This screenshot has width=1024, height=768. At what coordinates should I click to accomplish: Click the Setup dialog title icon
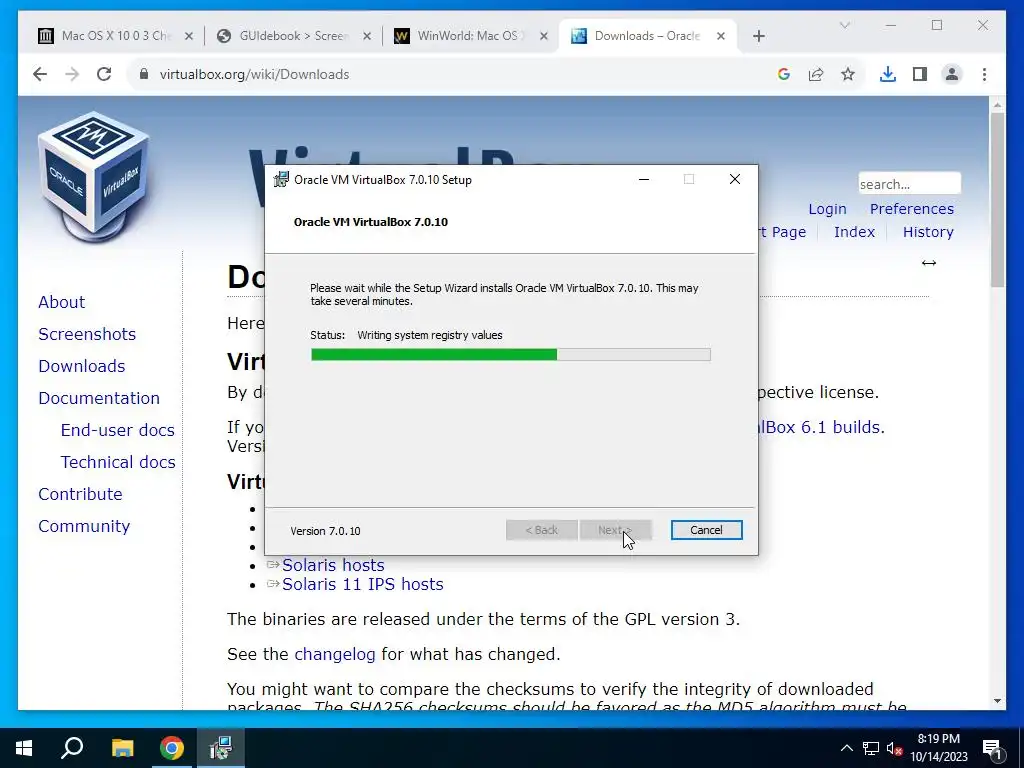[281, 180]
